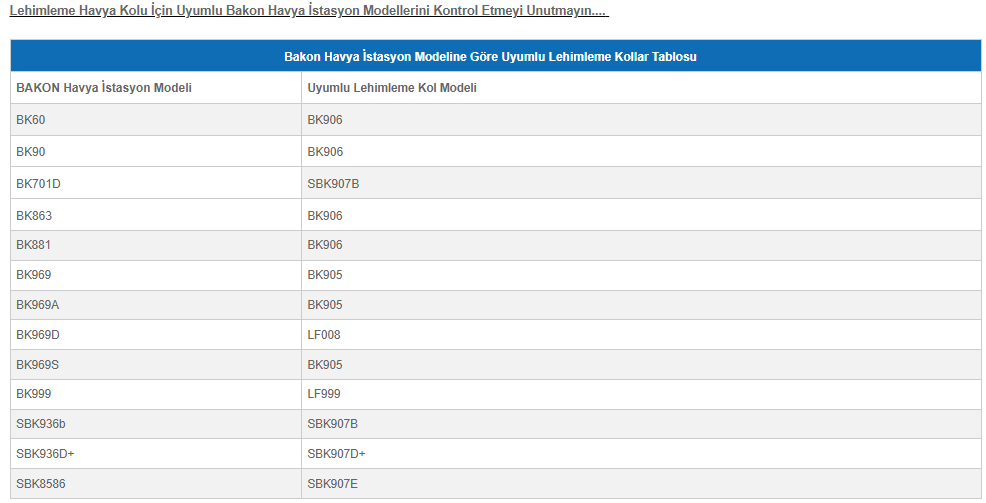This screenshot has width=986, height=503.
Task: Click the SBK8586 station model cell
Action: click(x=39, y=484)
